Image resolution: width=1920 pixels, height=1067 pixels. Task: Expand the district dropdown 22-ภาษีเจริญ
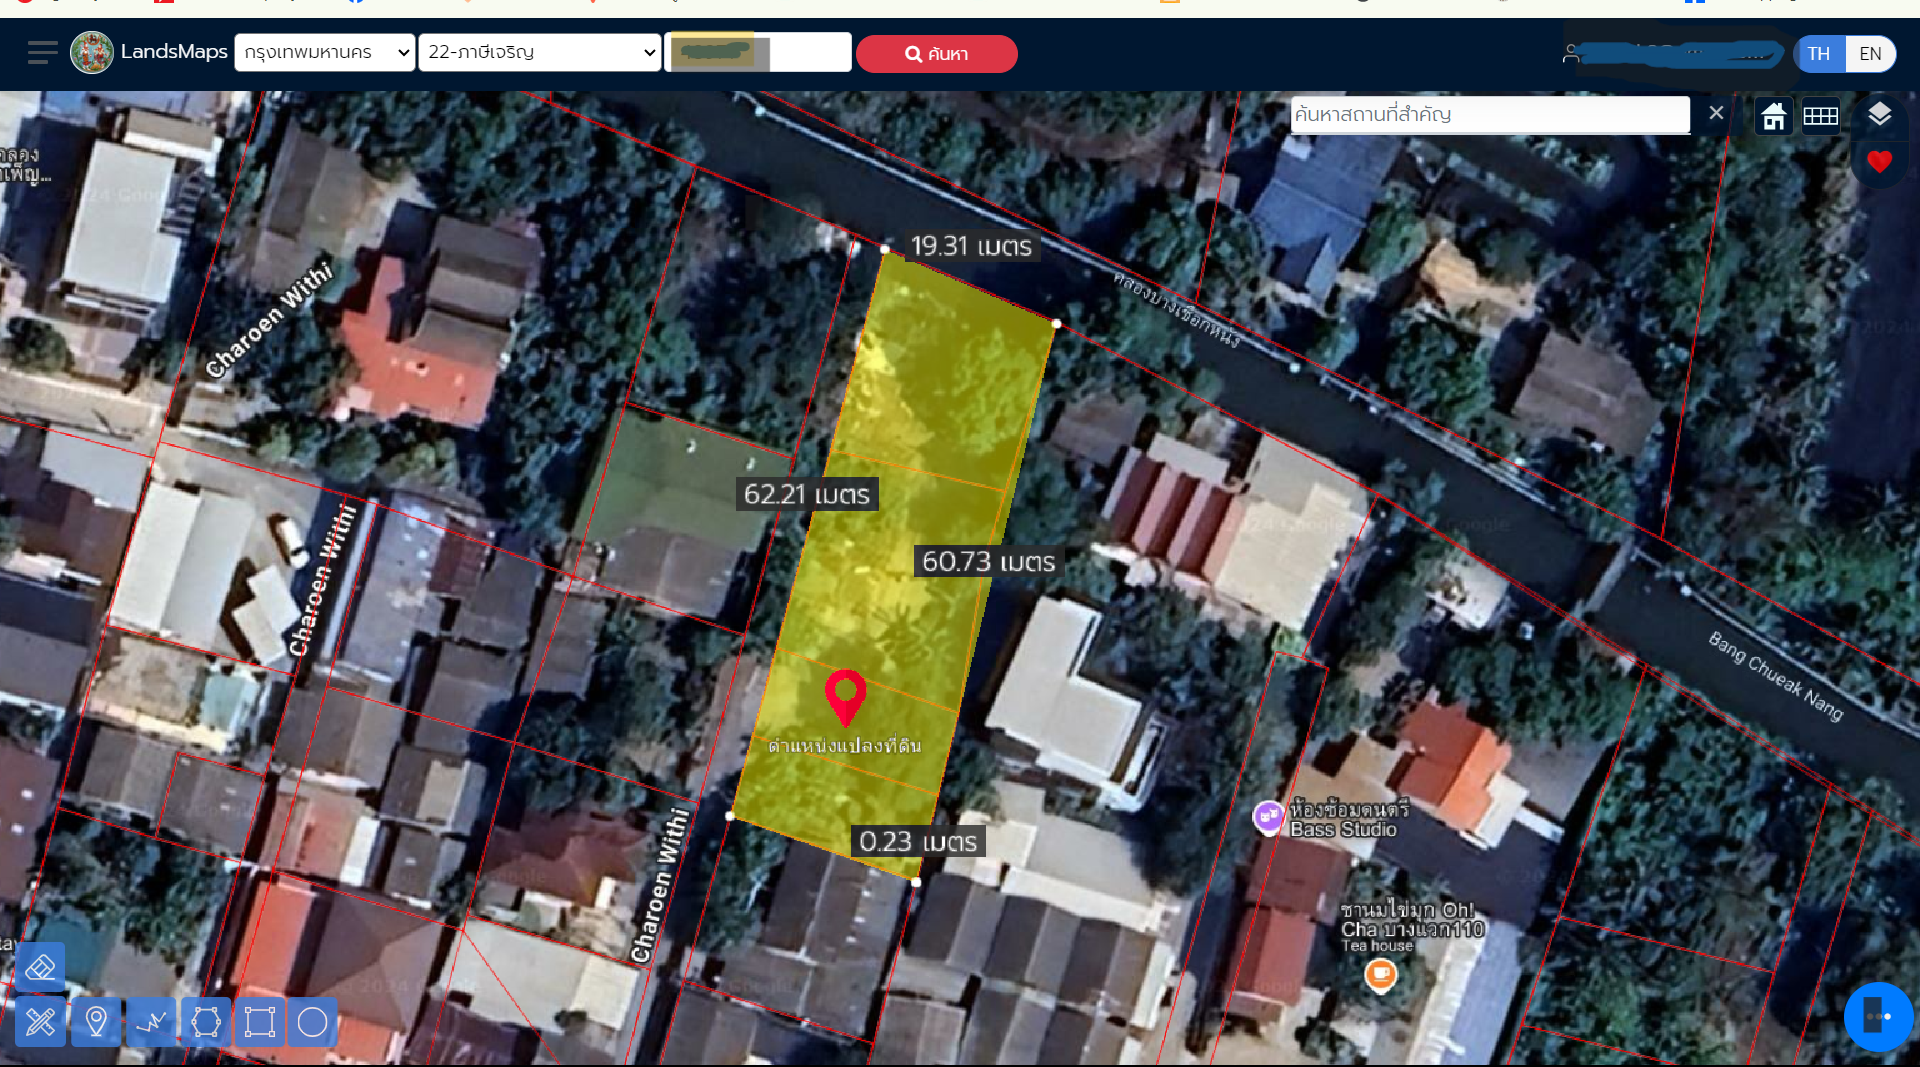point(540,52)
